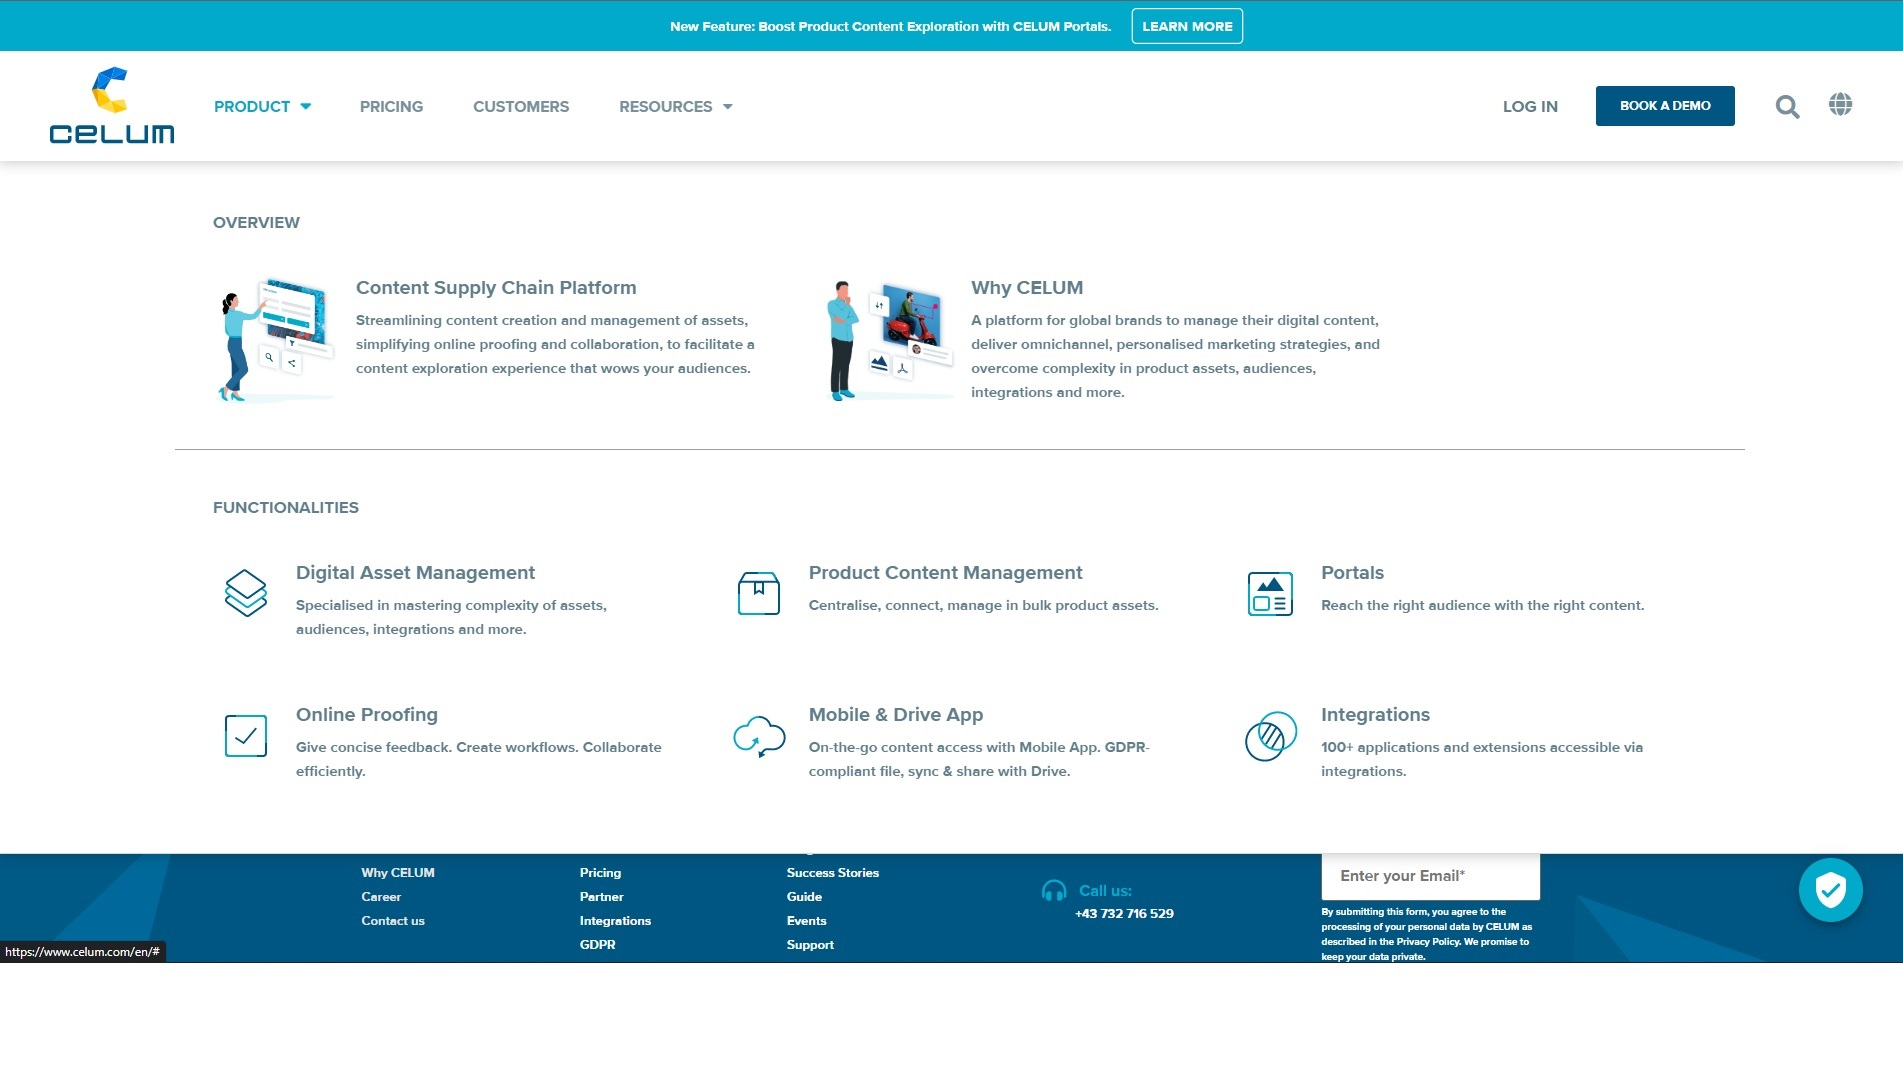The image size is (1903, 1080).
Task: Click Learn More in the announcement banner
Action: click(1187, 26)
